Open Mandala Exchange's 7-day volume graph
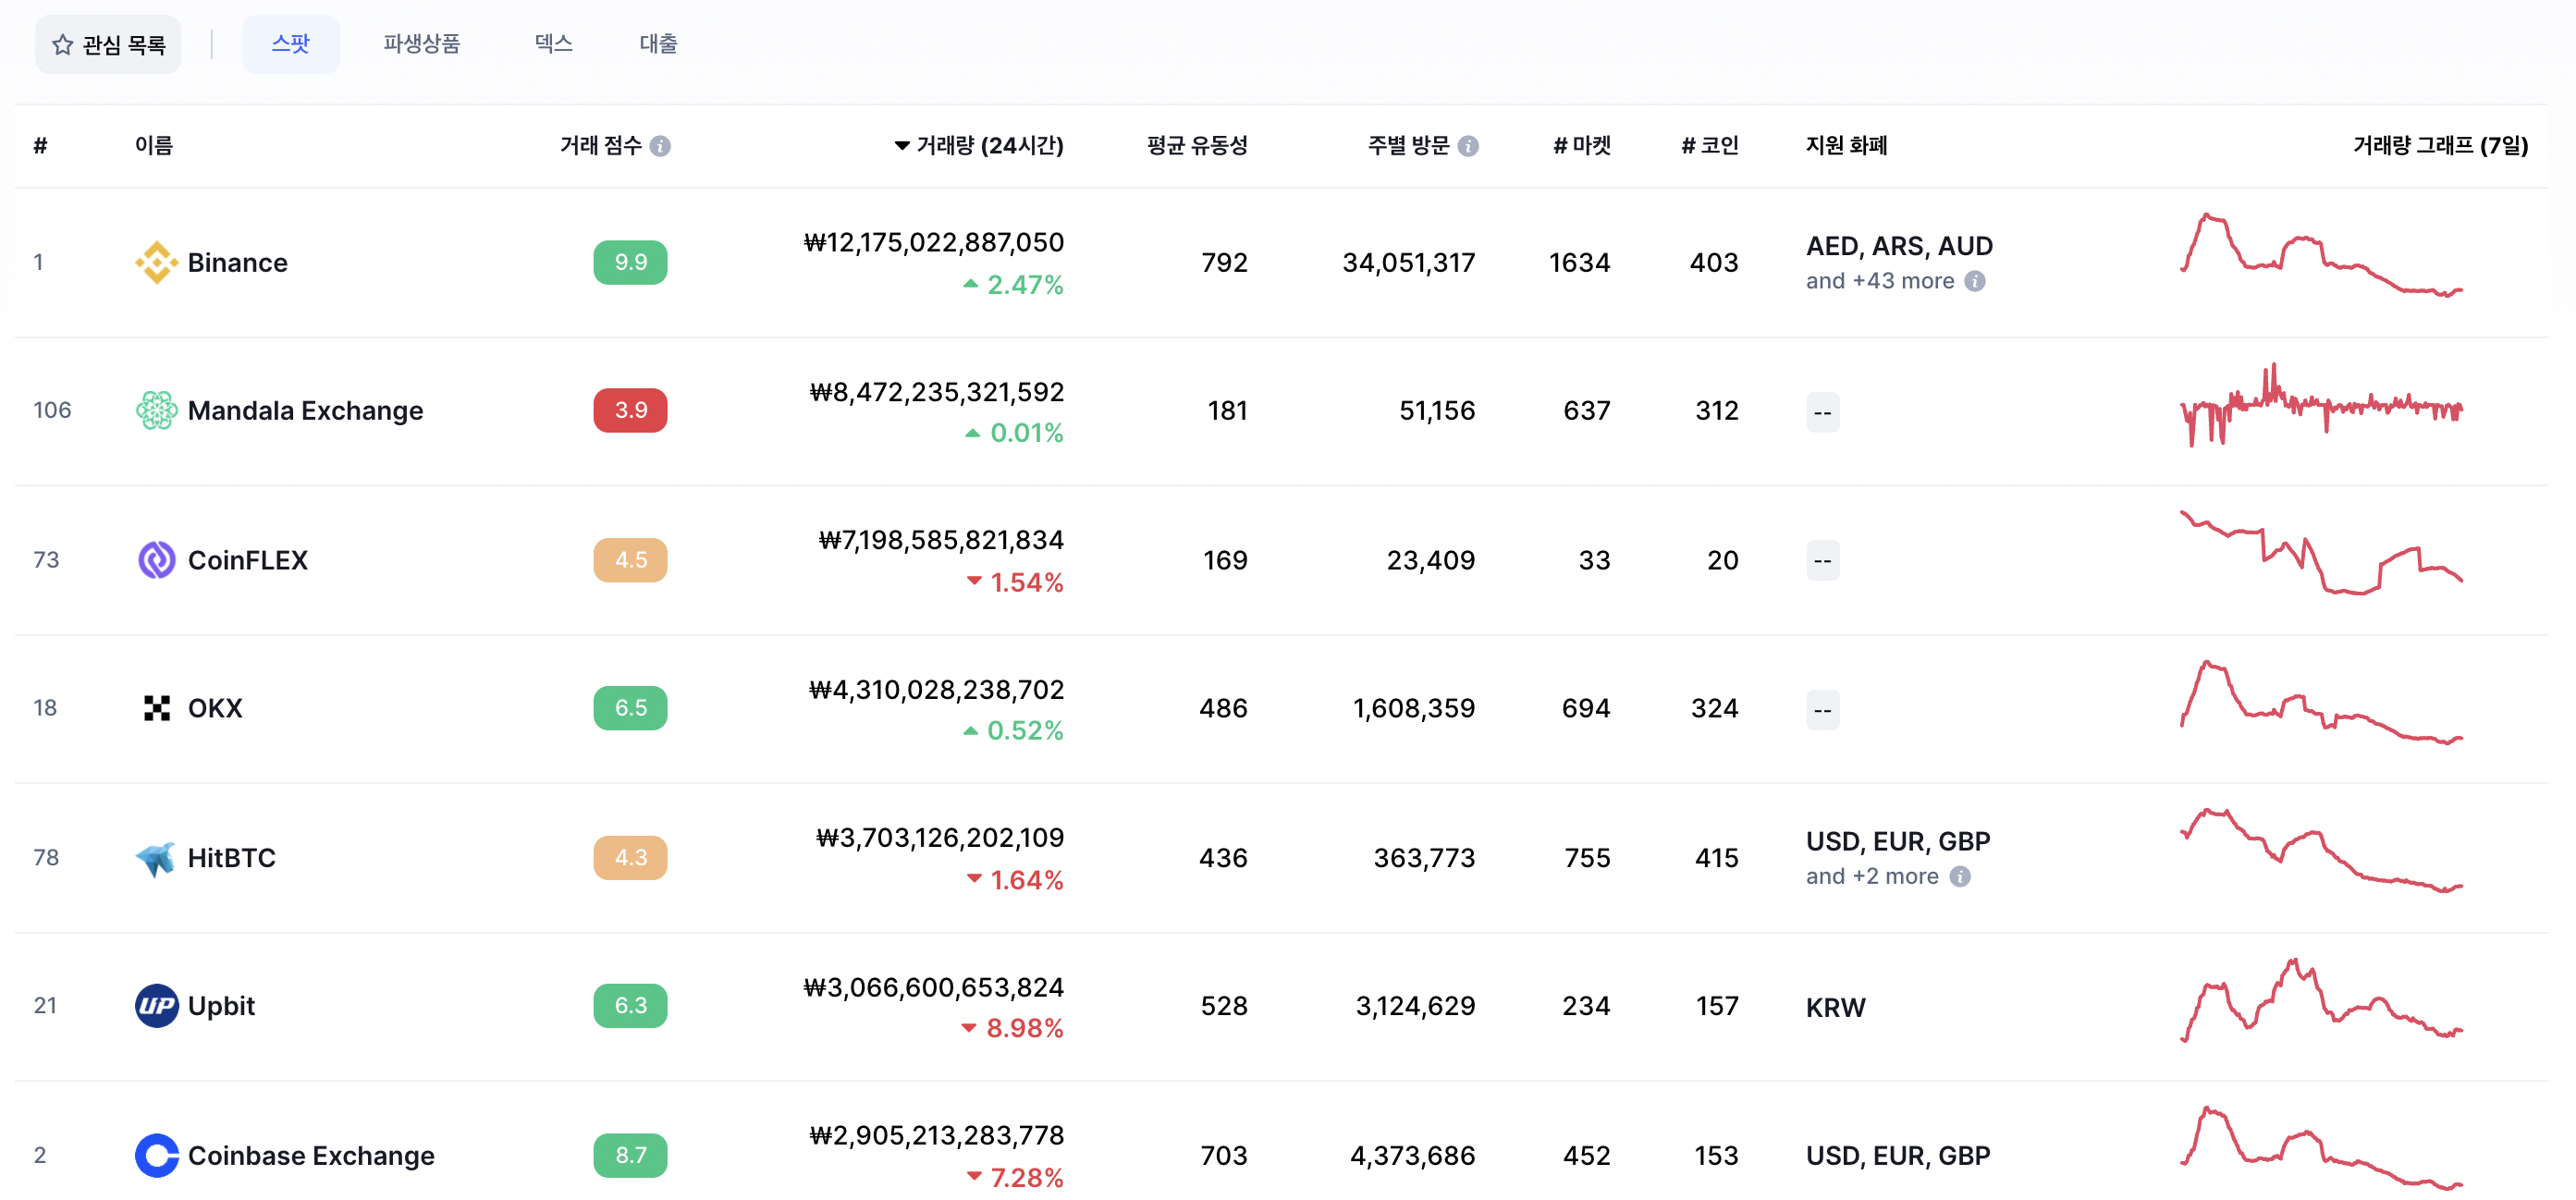Screen dimensions: 2576x1200 2321,404
